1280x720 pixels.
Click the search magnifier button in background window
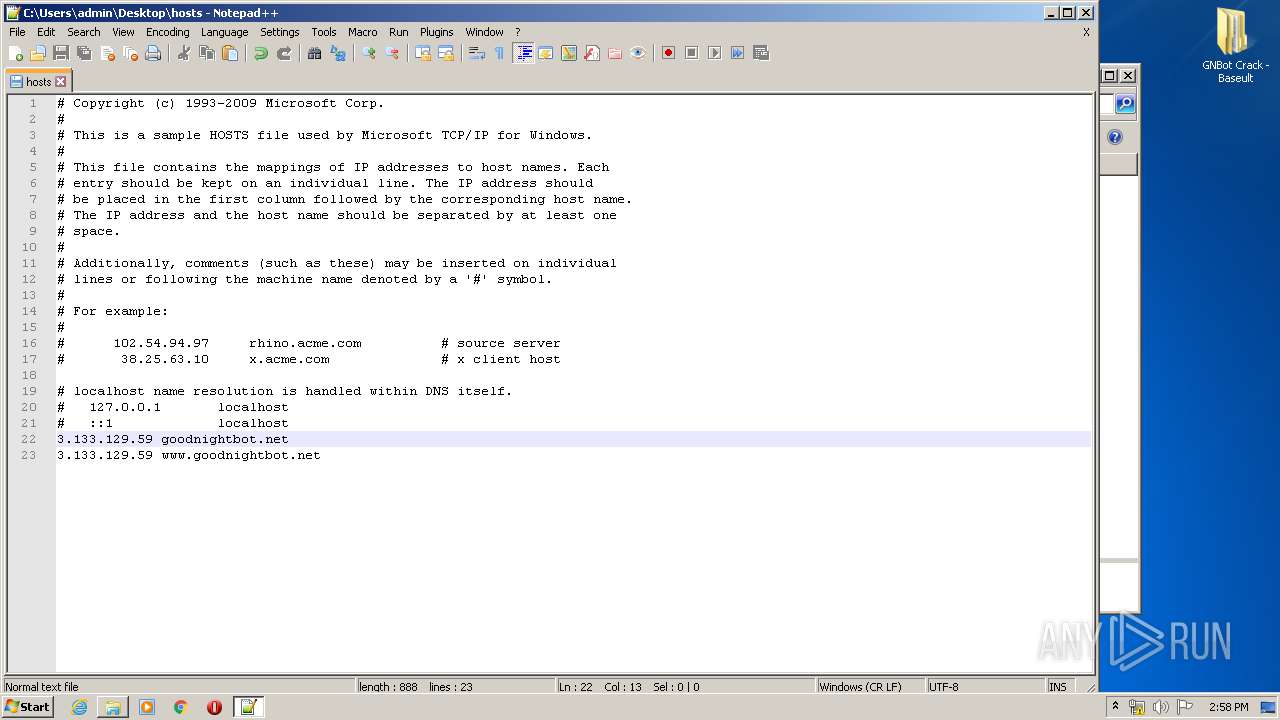pyautogui.click(x=1125, y=104)
